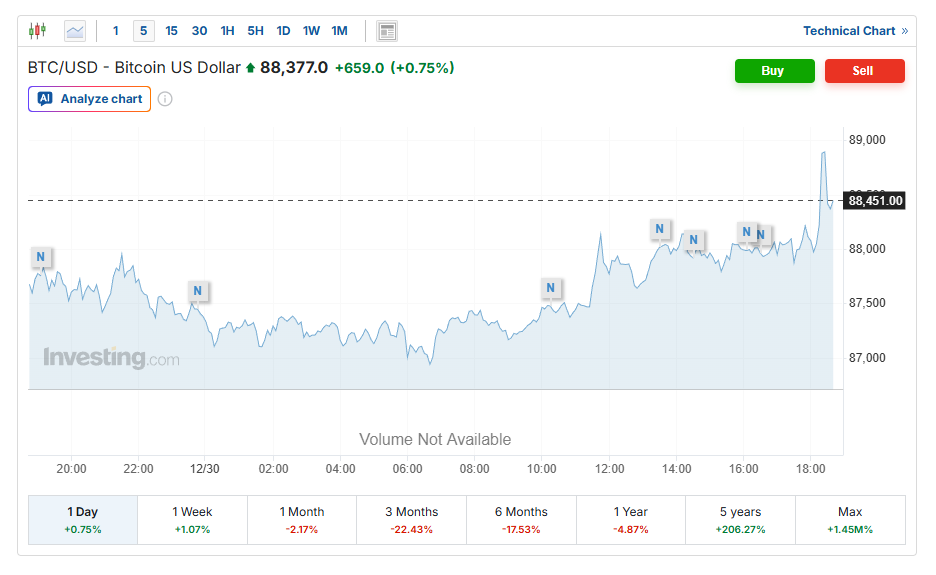Click the 88,451.00 current price label
This screenshot has height=575, width=936.
pos(875,201)
